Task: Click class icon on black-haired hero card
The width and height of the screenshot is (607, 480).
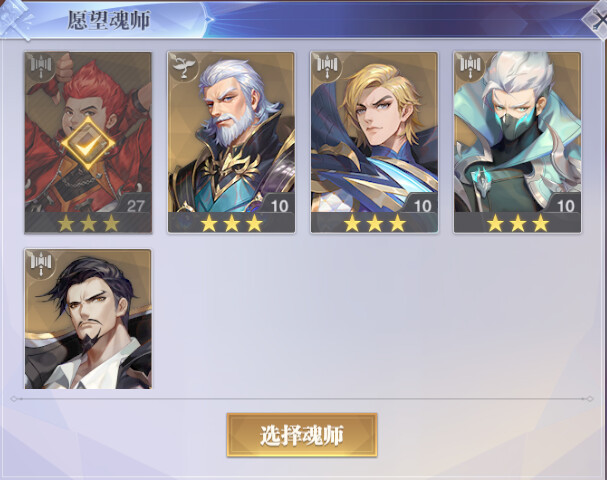Action: [41, 264]
